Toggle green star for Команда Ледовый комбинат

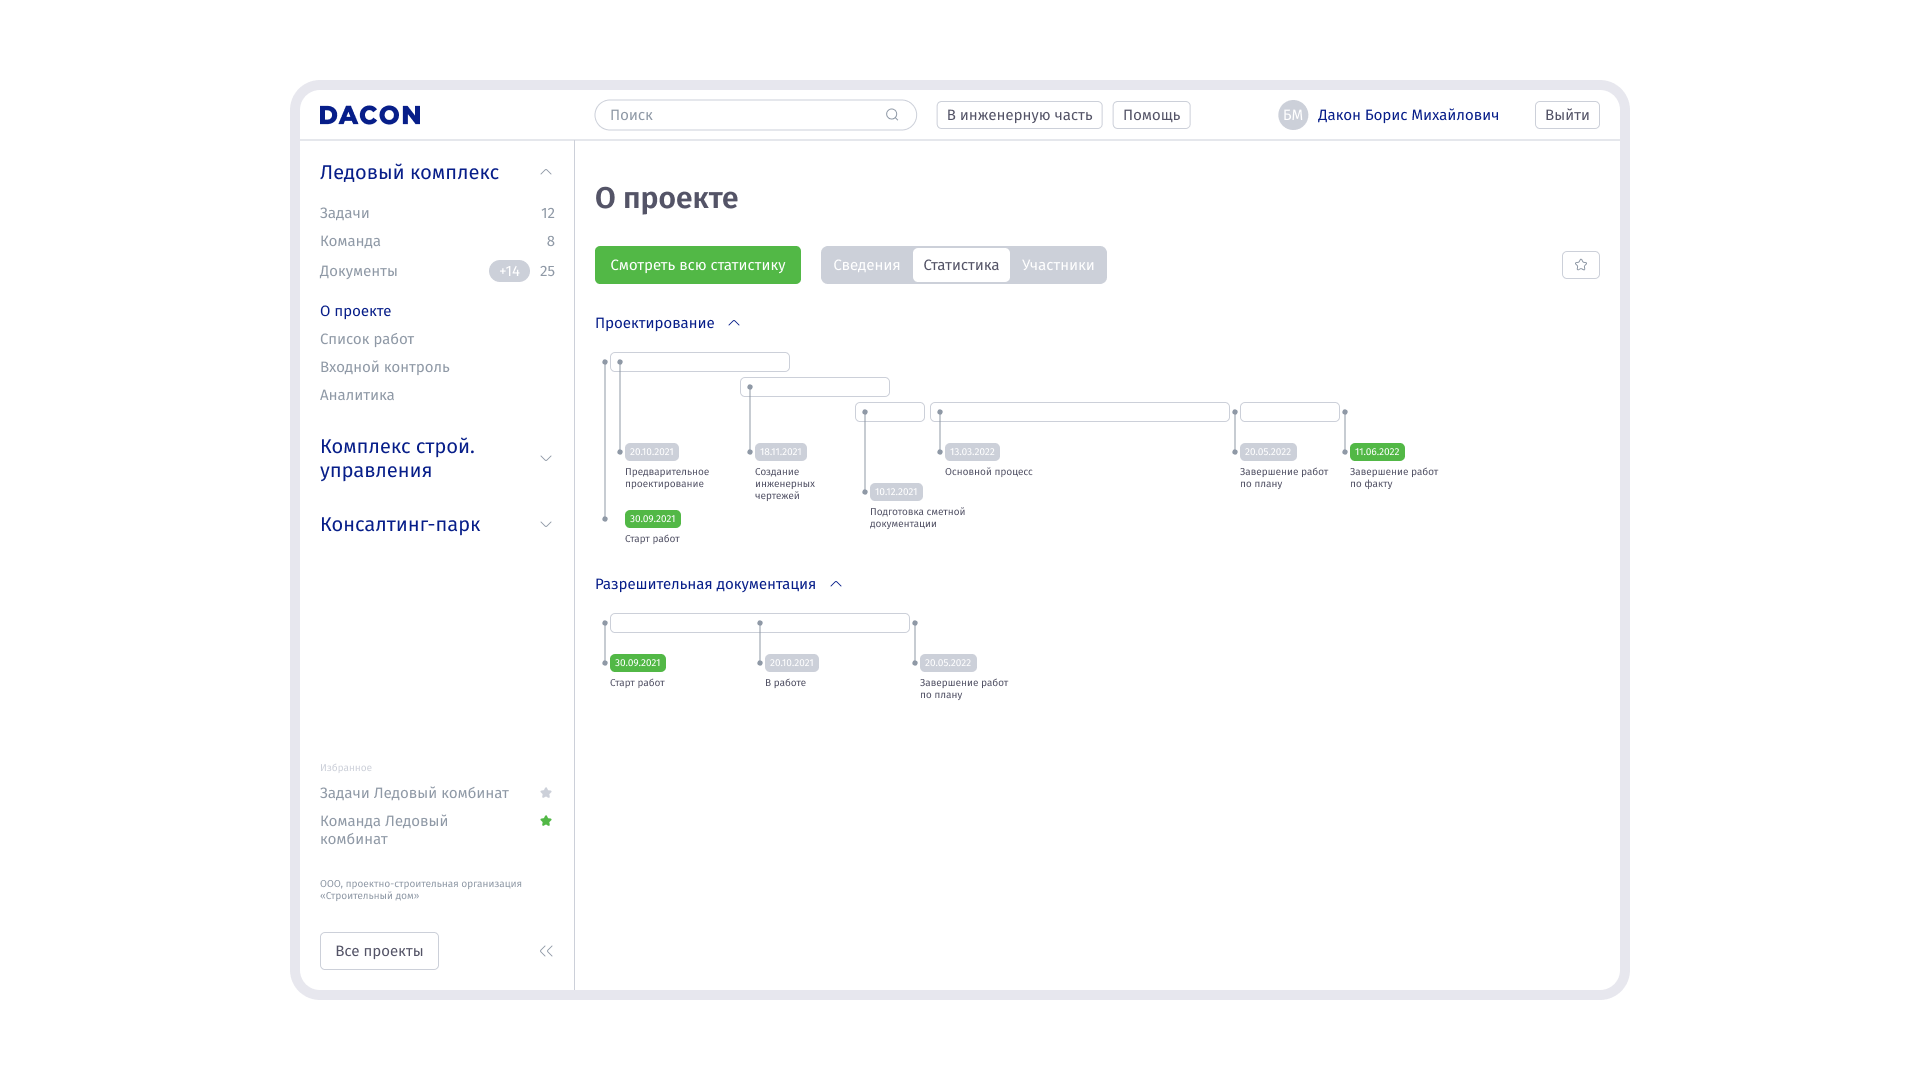click(546, 821)
